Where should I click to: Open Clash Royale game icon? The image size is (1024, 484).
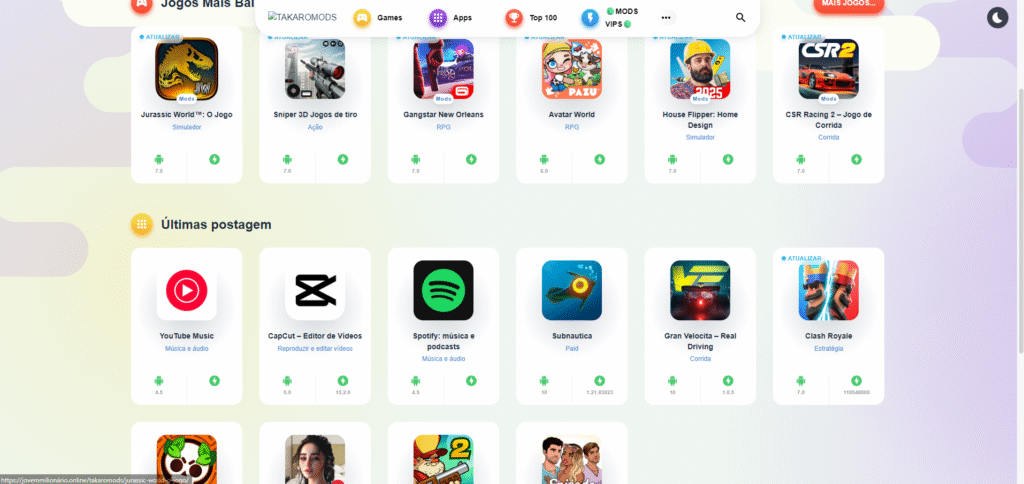click(x=828, y=290)
